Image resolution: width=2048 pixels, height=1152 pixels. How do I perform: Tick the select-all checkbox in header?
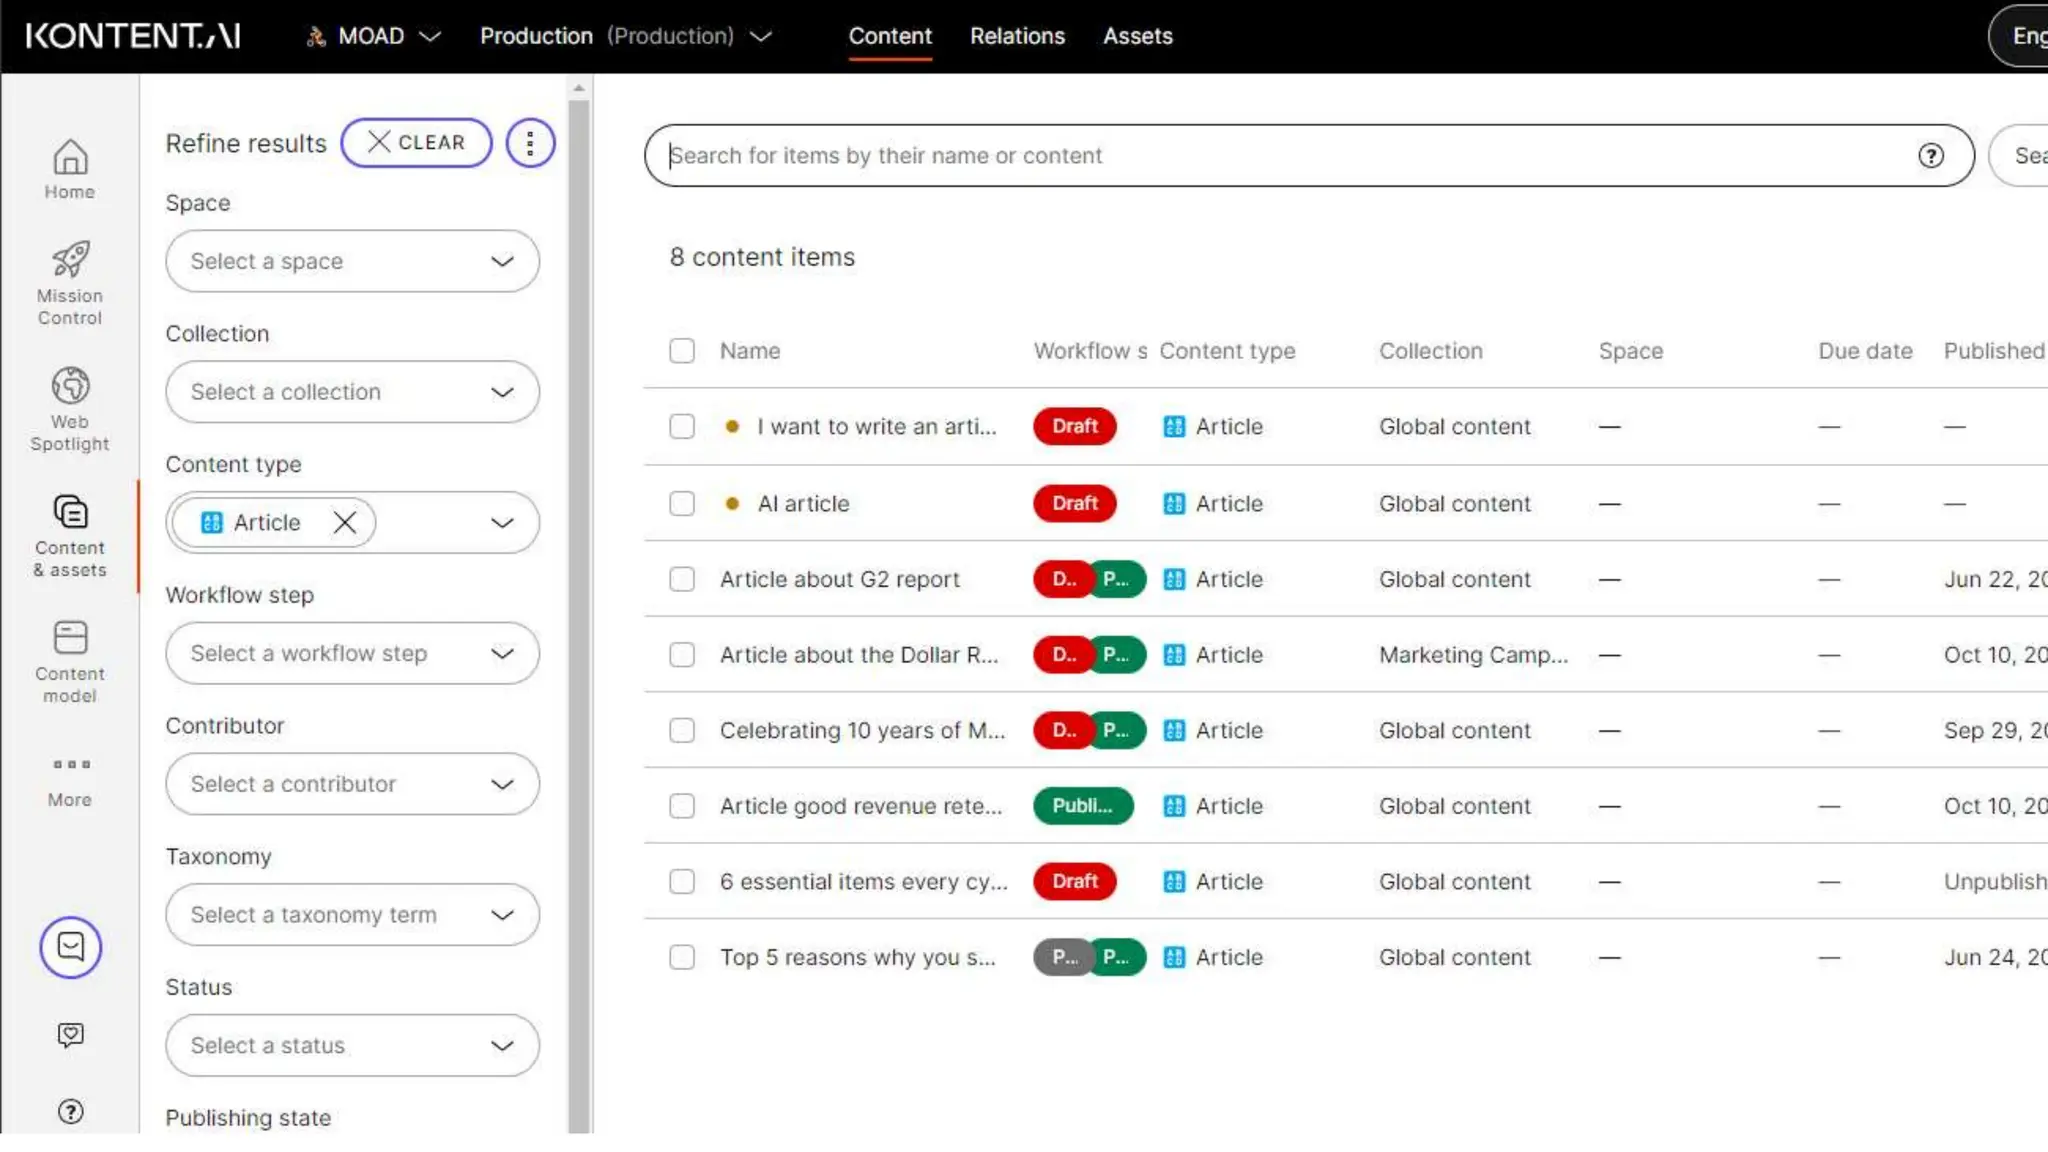point(682,351)
